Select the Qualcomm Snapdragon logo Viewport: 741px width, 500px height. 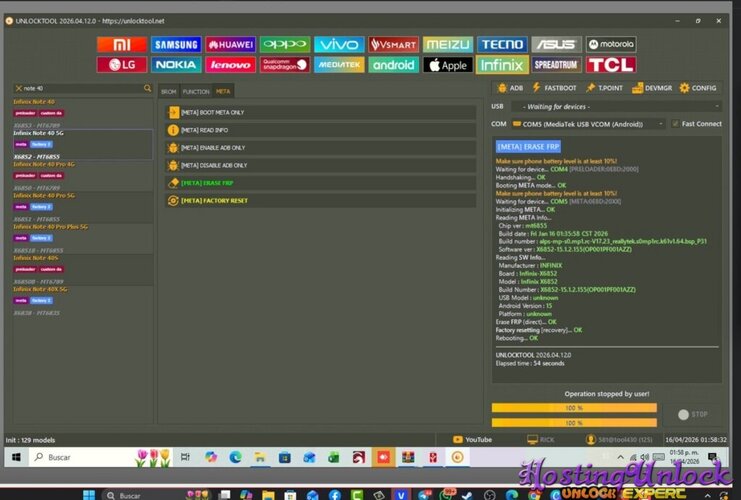click(x=285, y=65)
